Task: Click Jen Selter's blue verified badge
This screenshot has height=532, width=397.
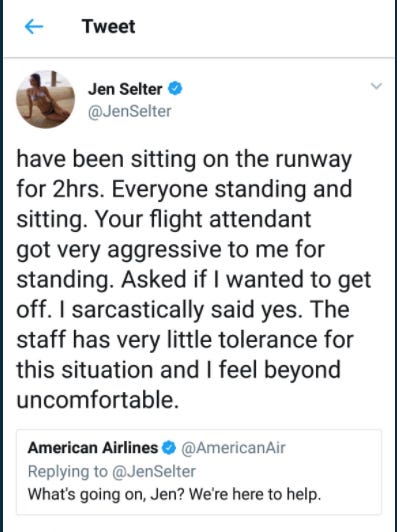Action: pyautogui.click(x=176, y=89)
